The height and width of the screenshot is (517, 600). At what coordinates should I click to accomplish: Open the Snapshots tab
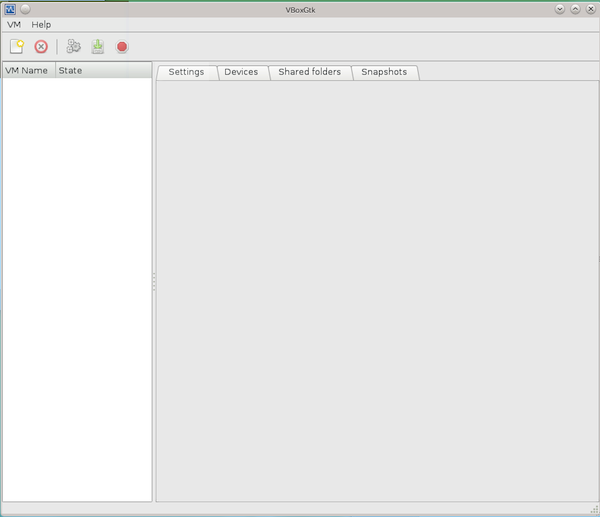[384, 72]
